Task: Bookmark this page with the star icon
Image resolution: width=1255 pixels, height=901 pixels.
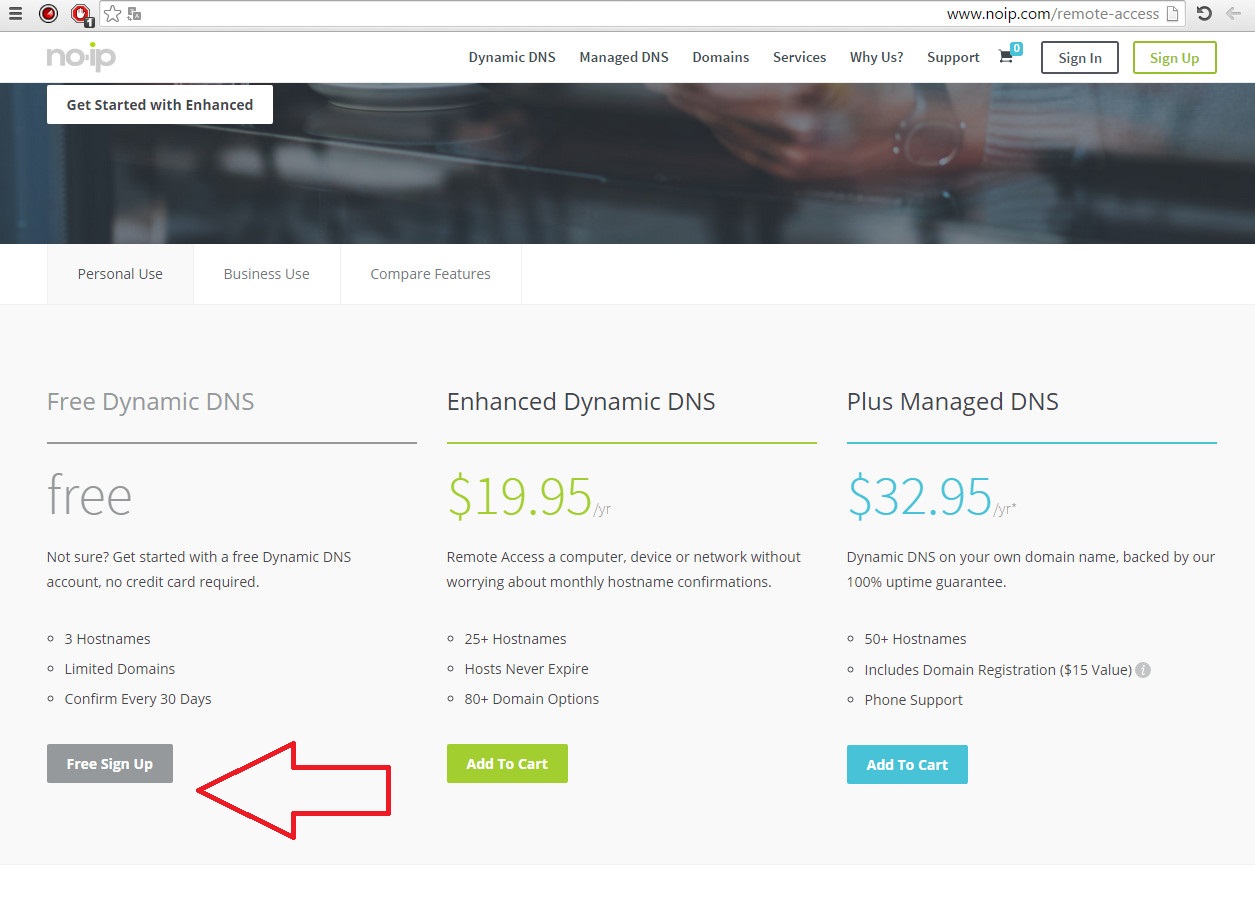Action: click(112, 14)
